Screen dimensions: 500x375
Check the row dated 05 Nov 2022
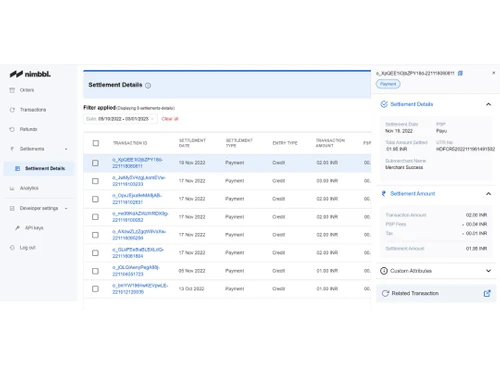(x=95, y=271)
